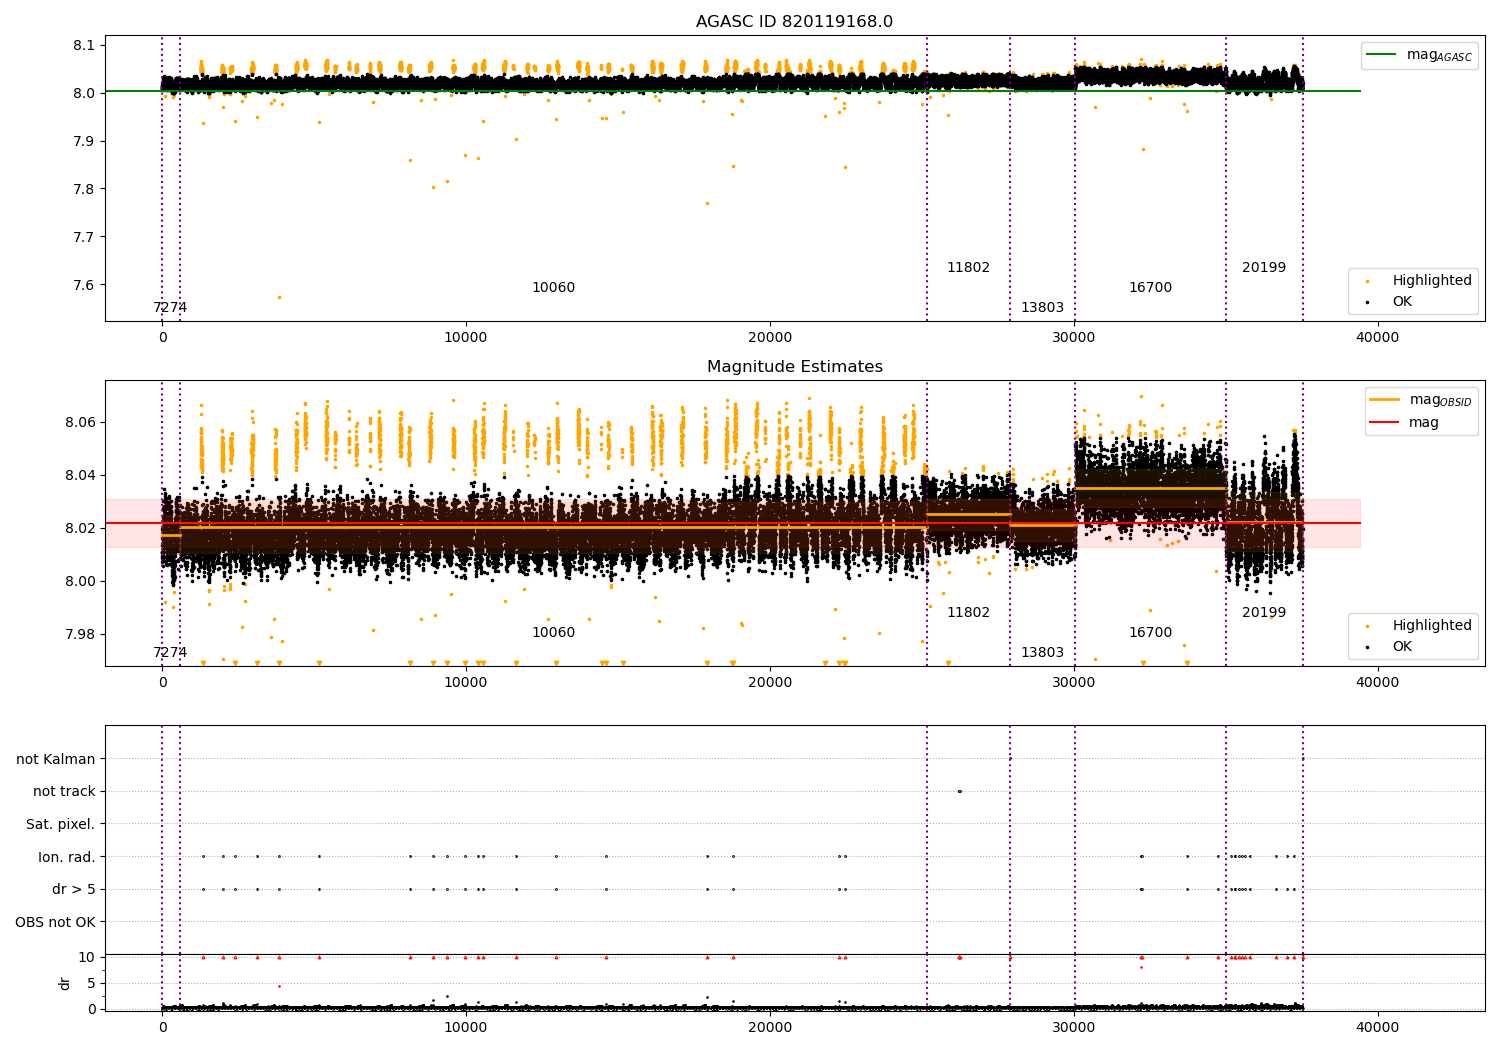The image size is (1500, 1050).
Task: Click the 'dr > 5' row label
Action: click(x=74, y=889)
